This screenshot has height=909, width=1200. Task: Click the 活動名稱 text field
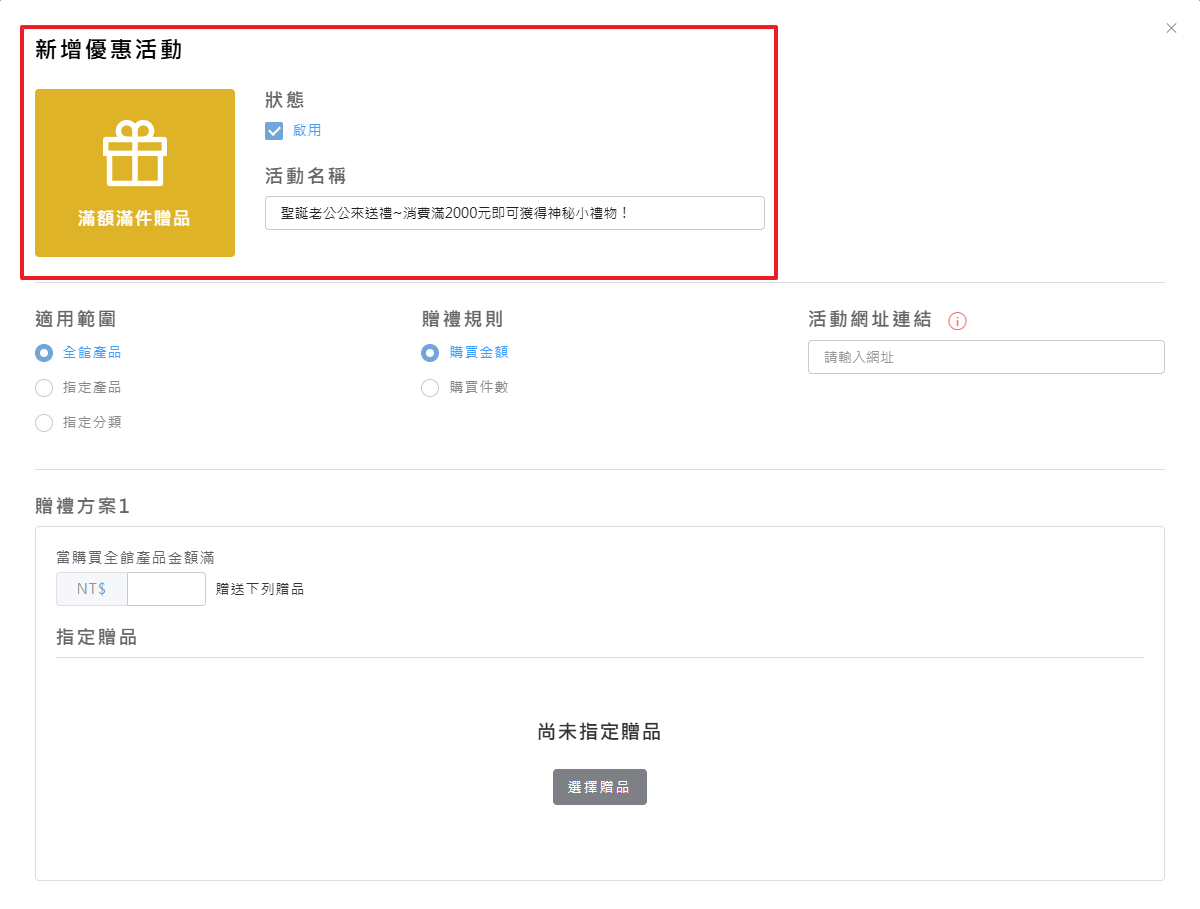(514, 213)
